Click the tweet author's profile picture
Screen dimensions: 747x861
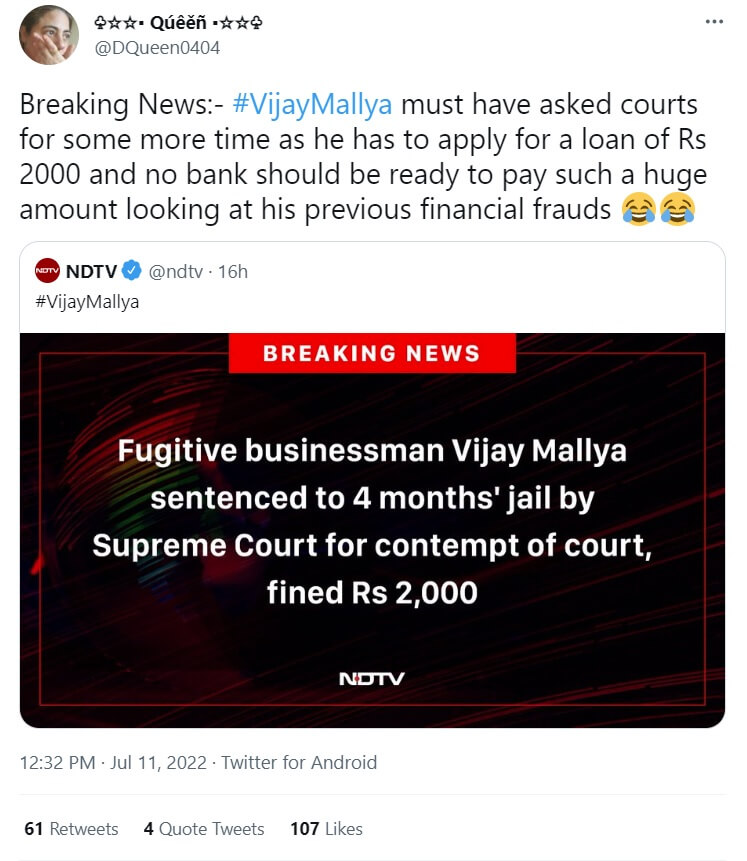49,35
